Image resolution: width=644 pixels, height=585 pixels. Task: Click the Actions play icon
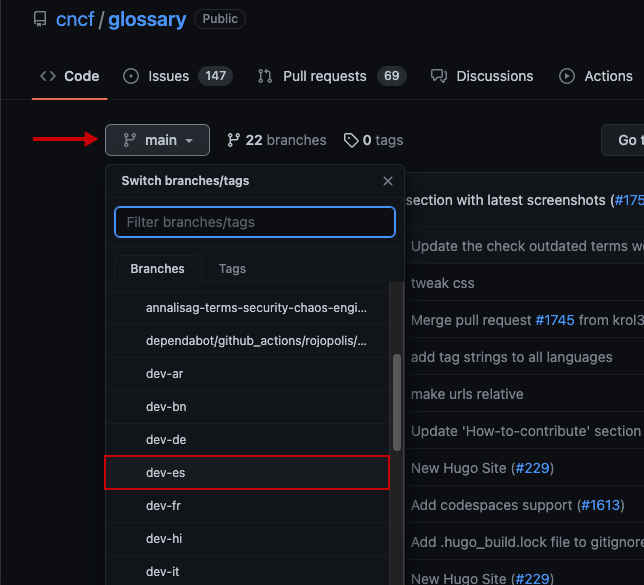pos(567,76)
